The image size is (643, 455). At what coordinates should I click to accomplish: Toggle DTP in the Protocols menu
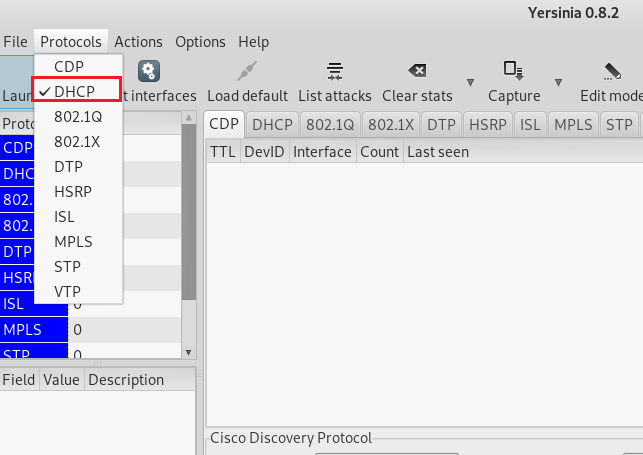pos(78,167)
